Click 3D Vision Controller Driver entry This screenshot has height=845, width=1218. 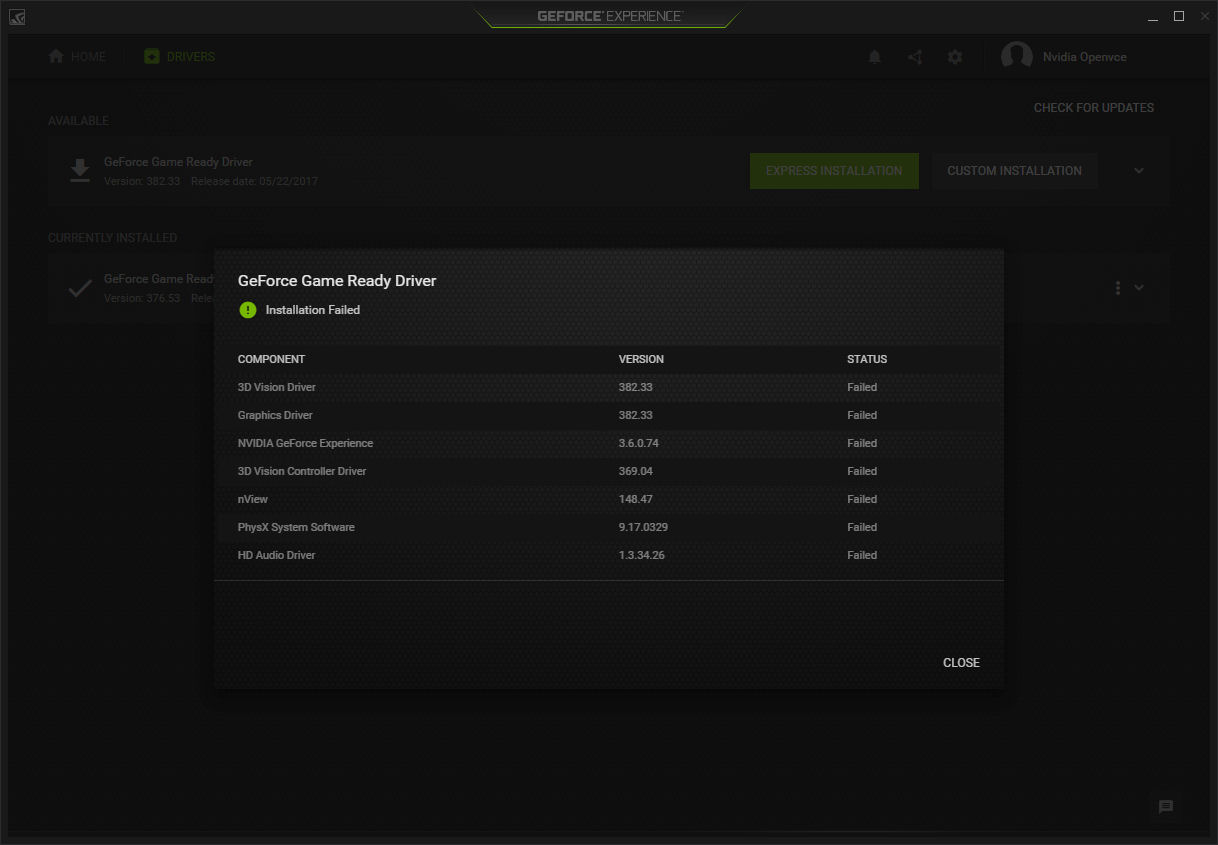[302, 471]
